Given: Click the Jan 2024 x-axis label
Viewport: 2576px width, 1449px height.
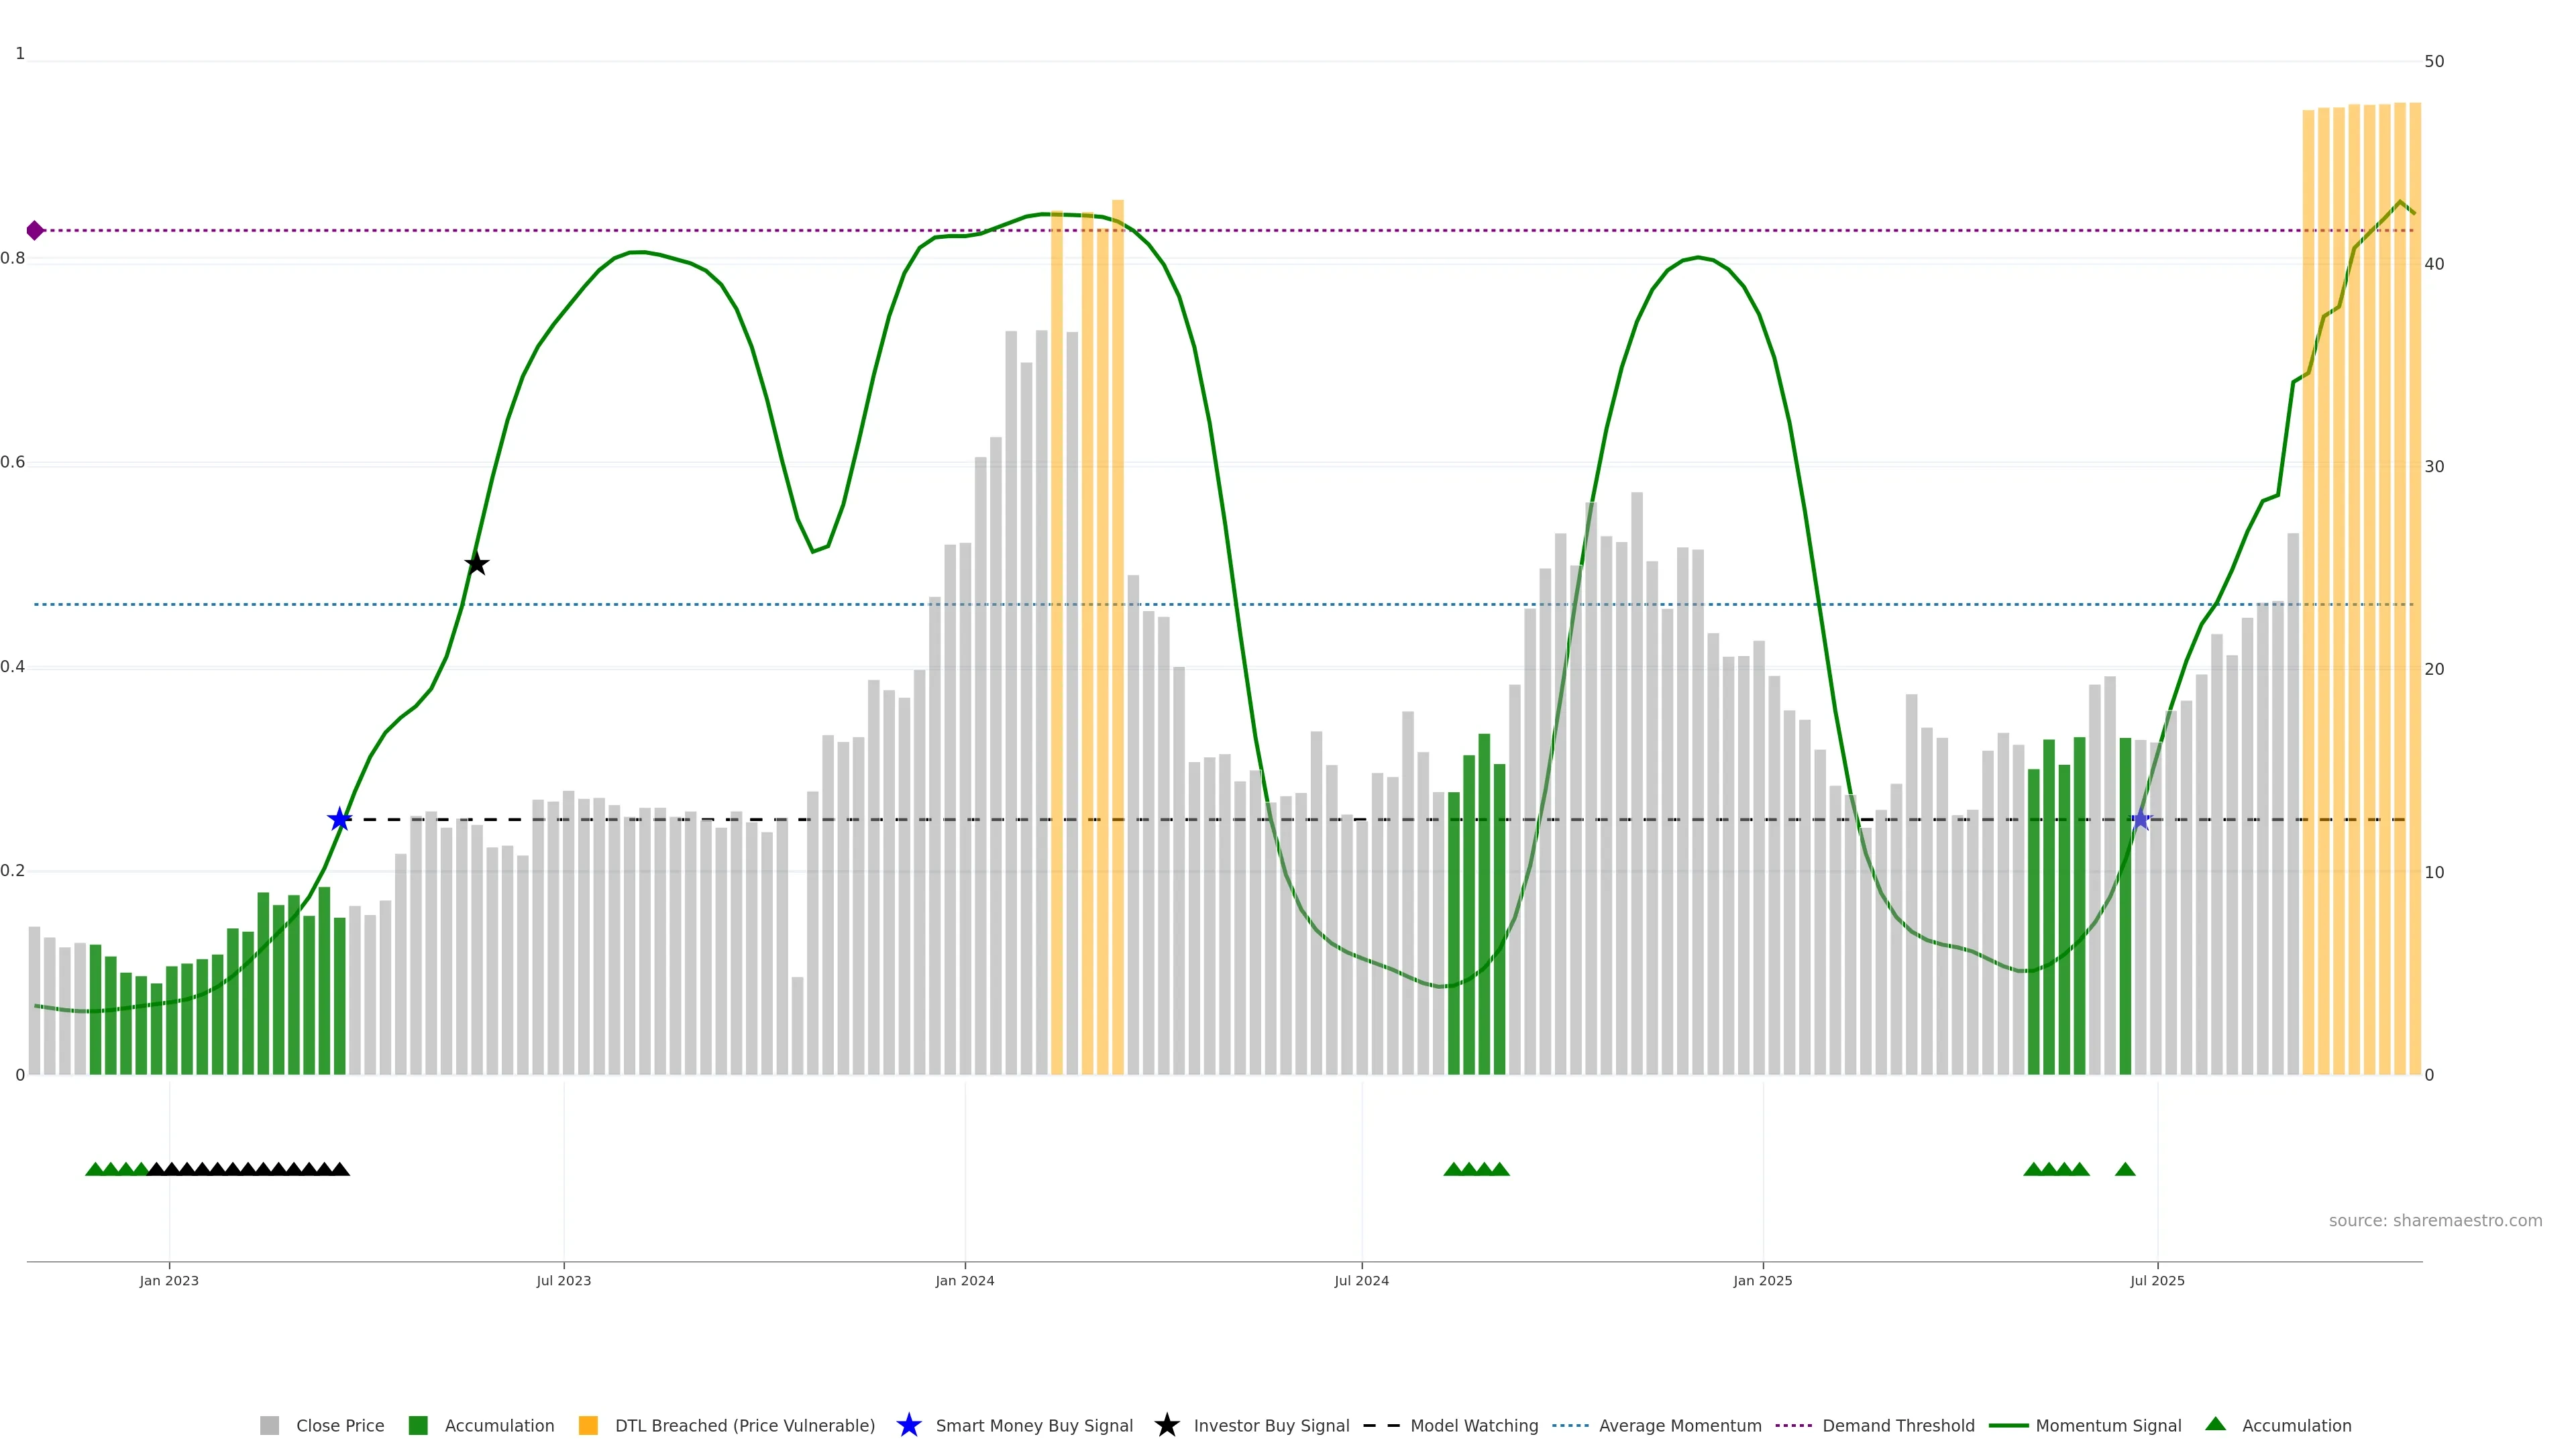Looking at the screenshot, I should point(964,1281).
